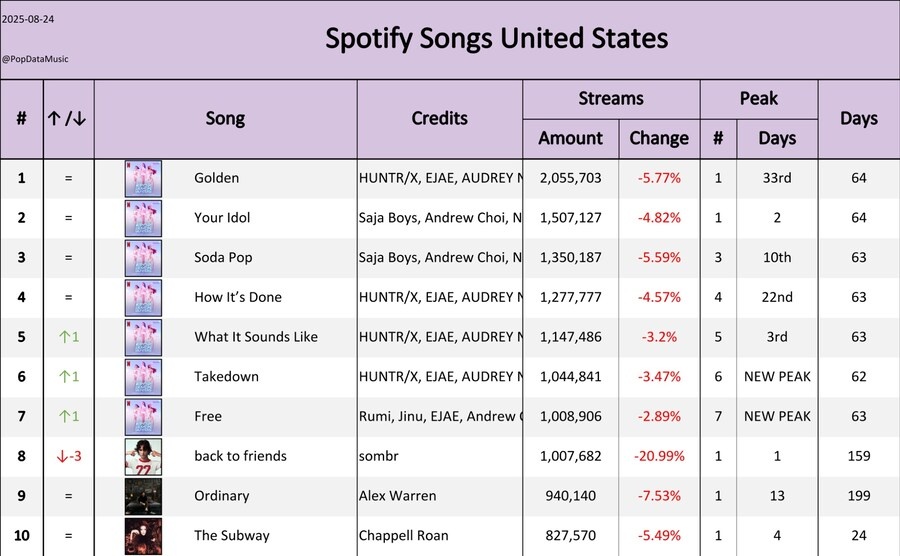Select the Streams header group
The image size is (900, 556).
[x=611, y=99]
